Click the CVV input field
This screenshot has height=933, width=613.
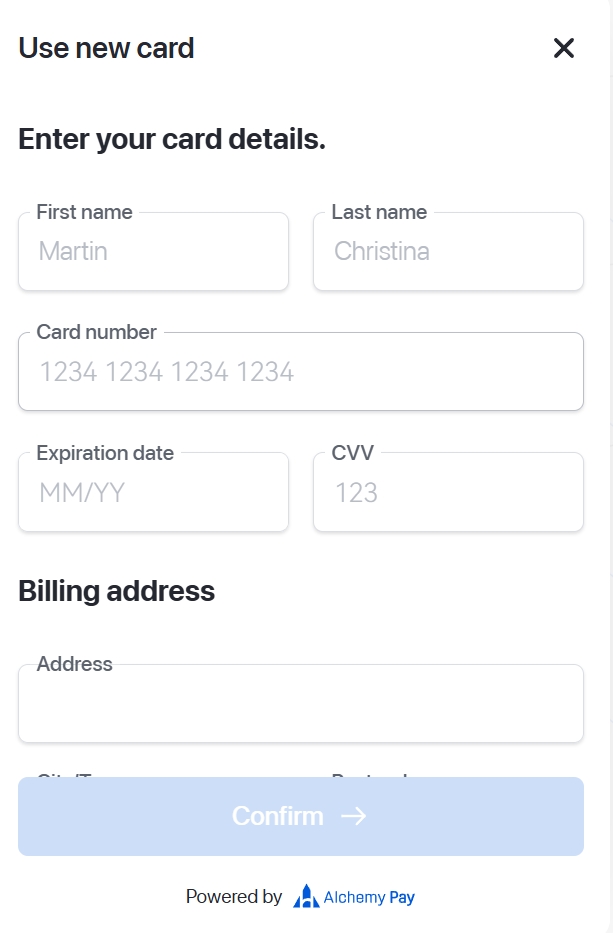pos(448,493)
